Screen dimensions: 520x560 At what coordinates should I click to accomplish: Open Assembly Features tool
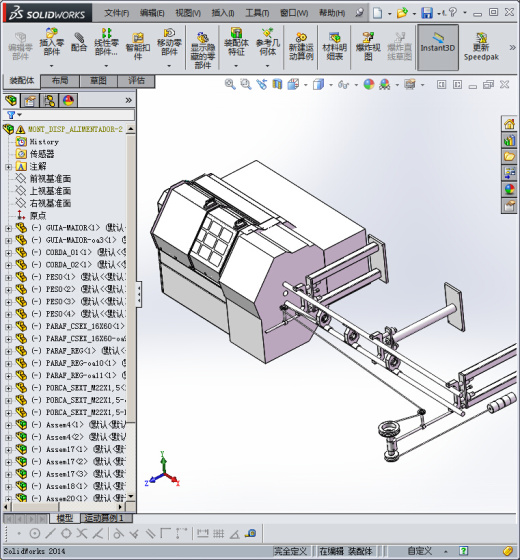click(x=236, y=41)
